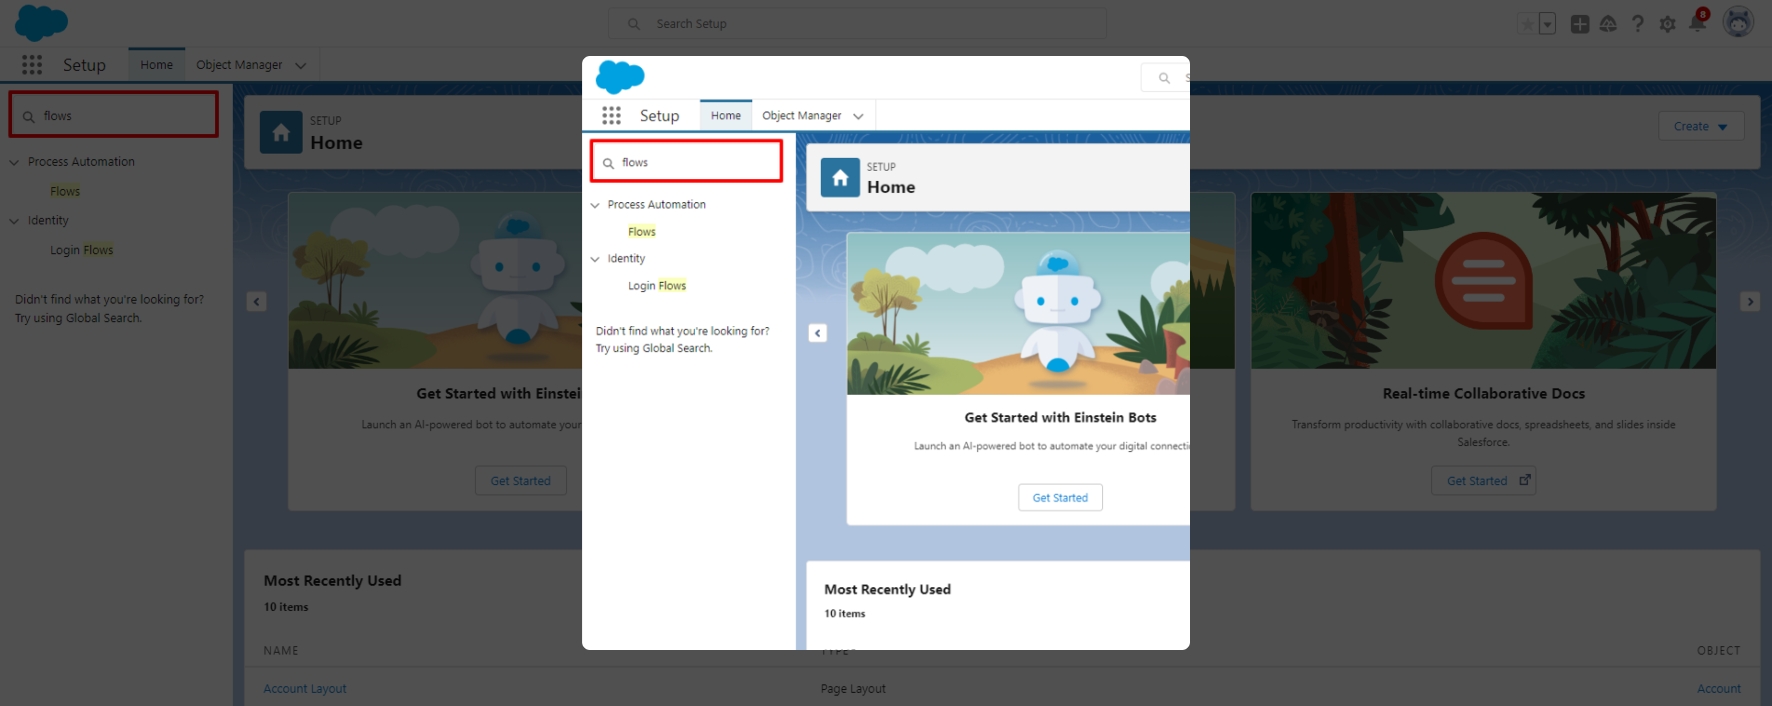This screenshot has height=706, width=1772.
Task: View notifications via the bell icon
Action: pyautogui.click(x=1697, y=24)
